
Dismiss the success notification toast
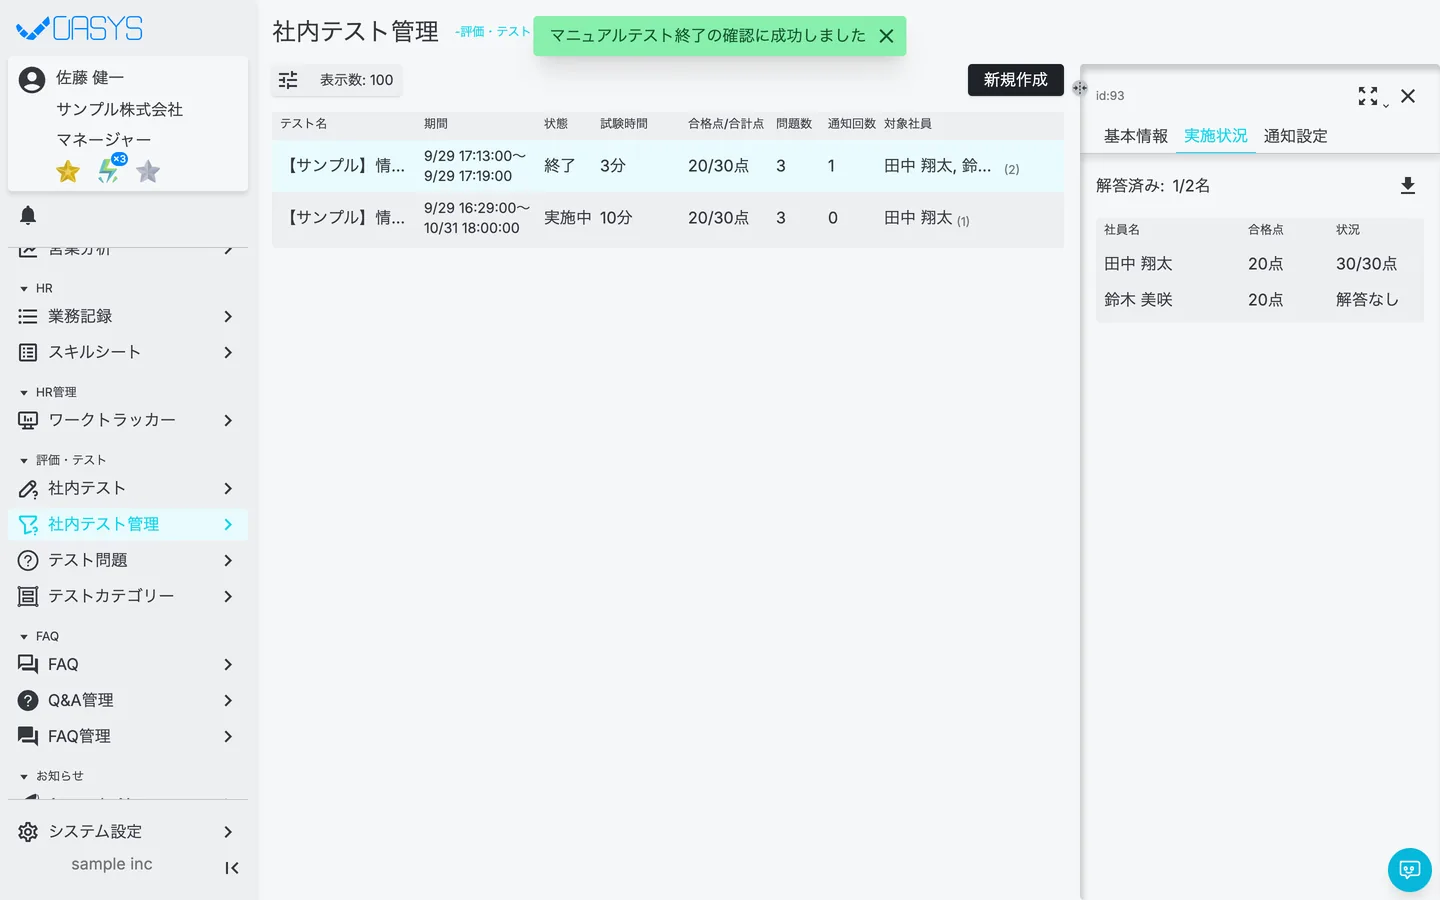886,36
